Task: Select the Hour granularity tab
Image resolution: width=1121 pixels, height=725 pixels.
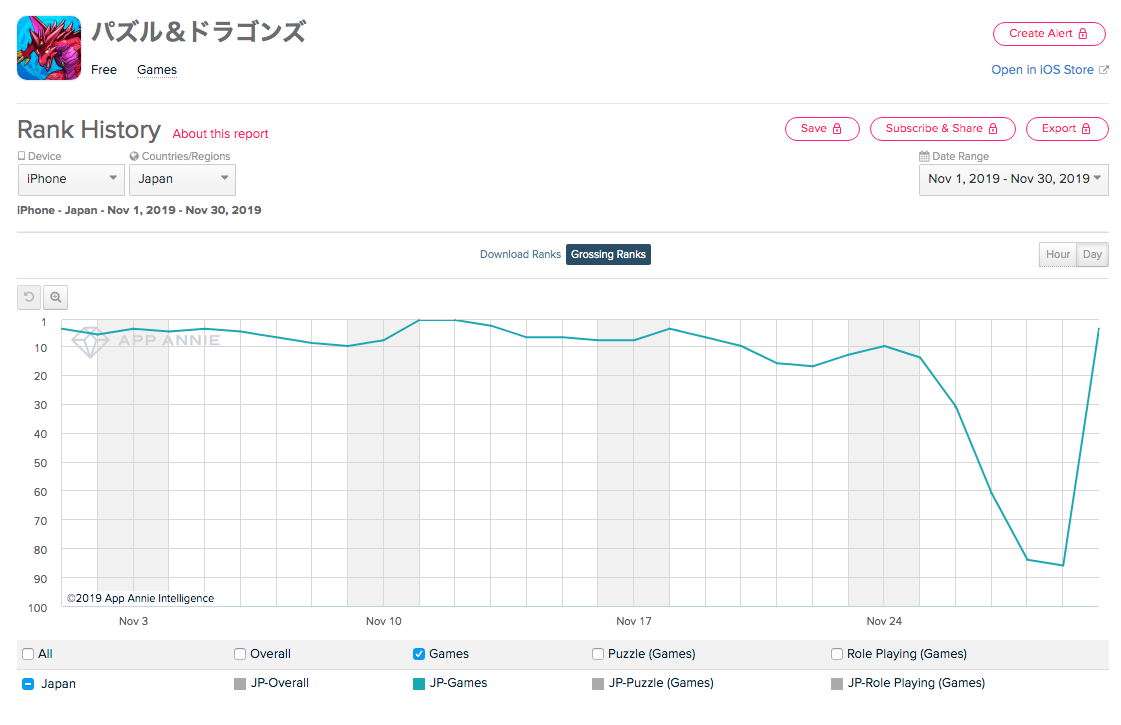Action: pos(1057,255)
